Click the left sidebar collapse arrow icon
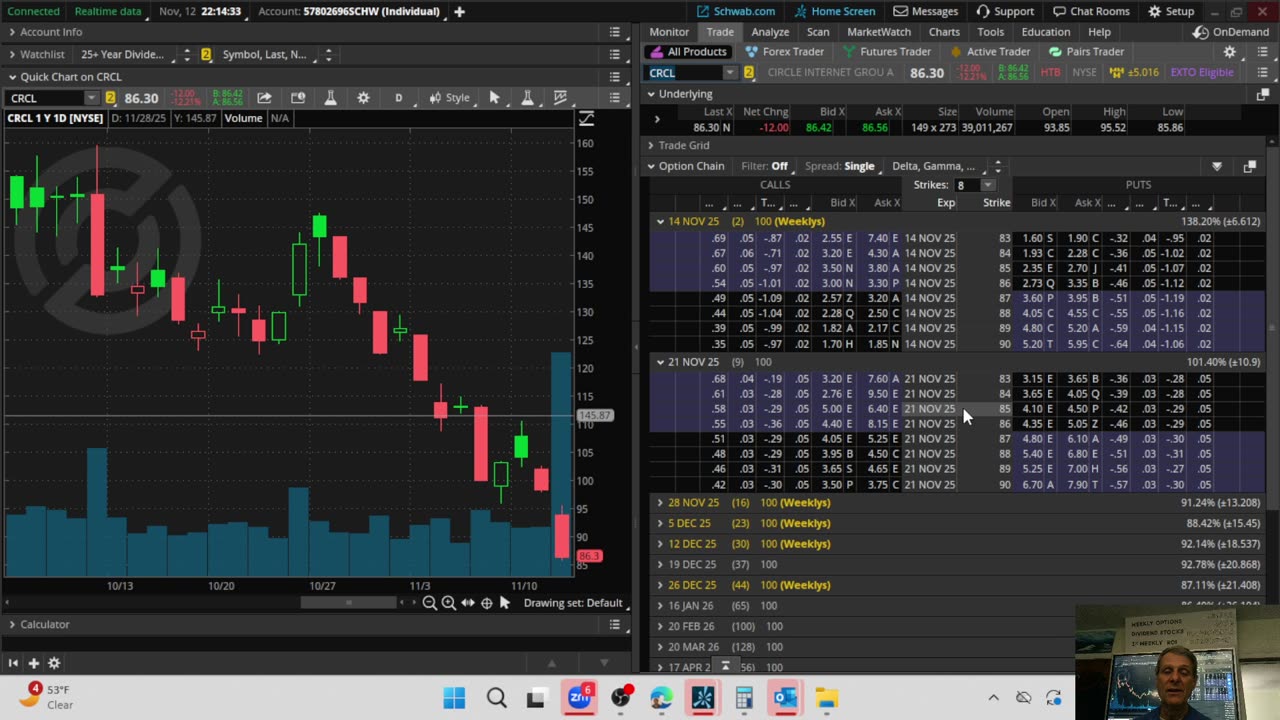1280x720 pixels. pos(13,663)
